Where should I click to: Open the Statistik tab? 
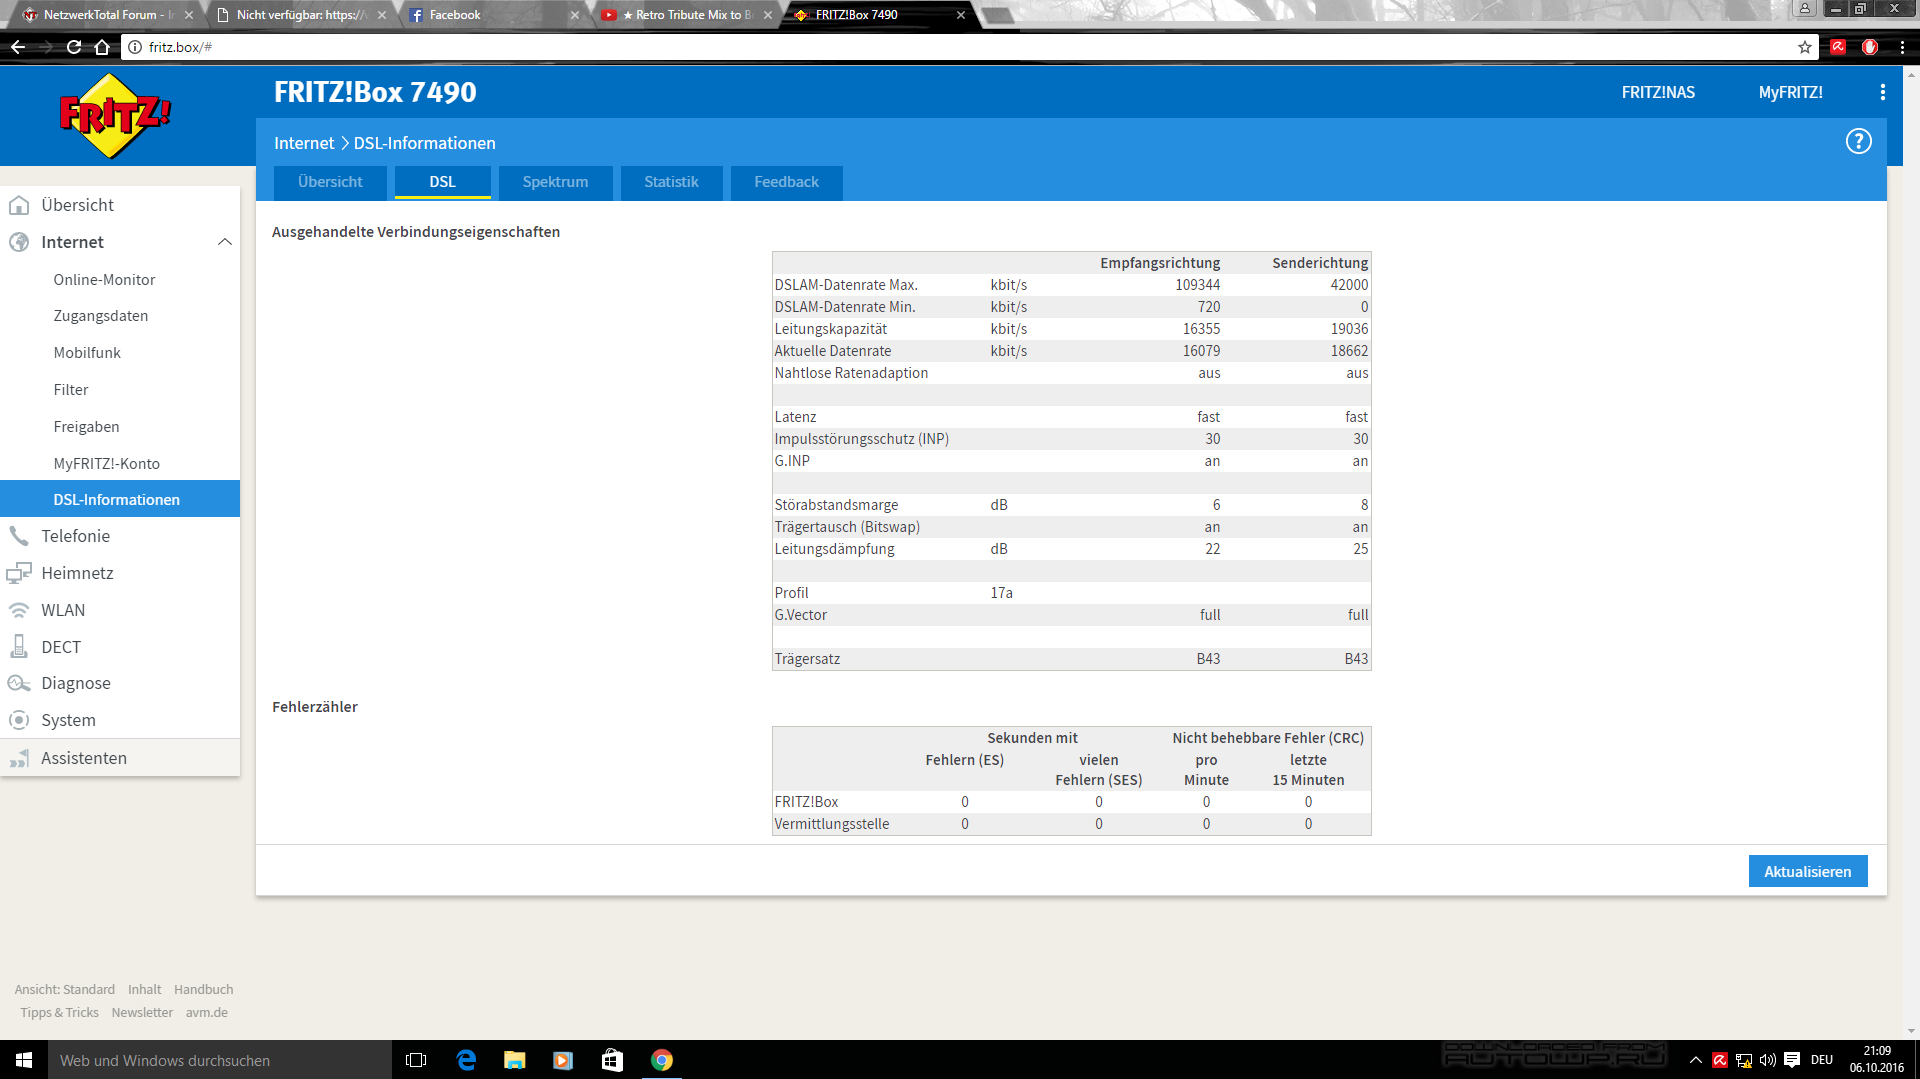(671, 182)
